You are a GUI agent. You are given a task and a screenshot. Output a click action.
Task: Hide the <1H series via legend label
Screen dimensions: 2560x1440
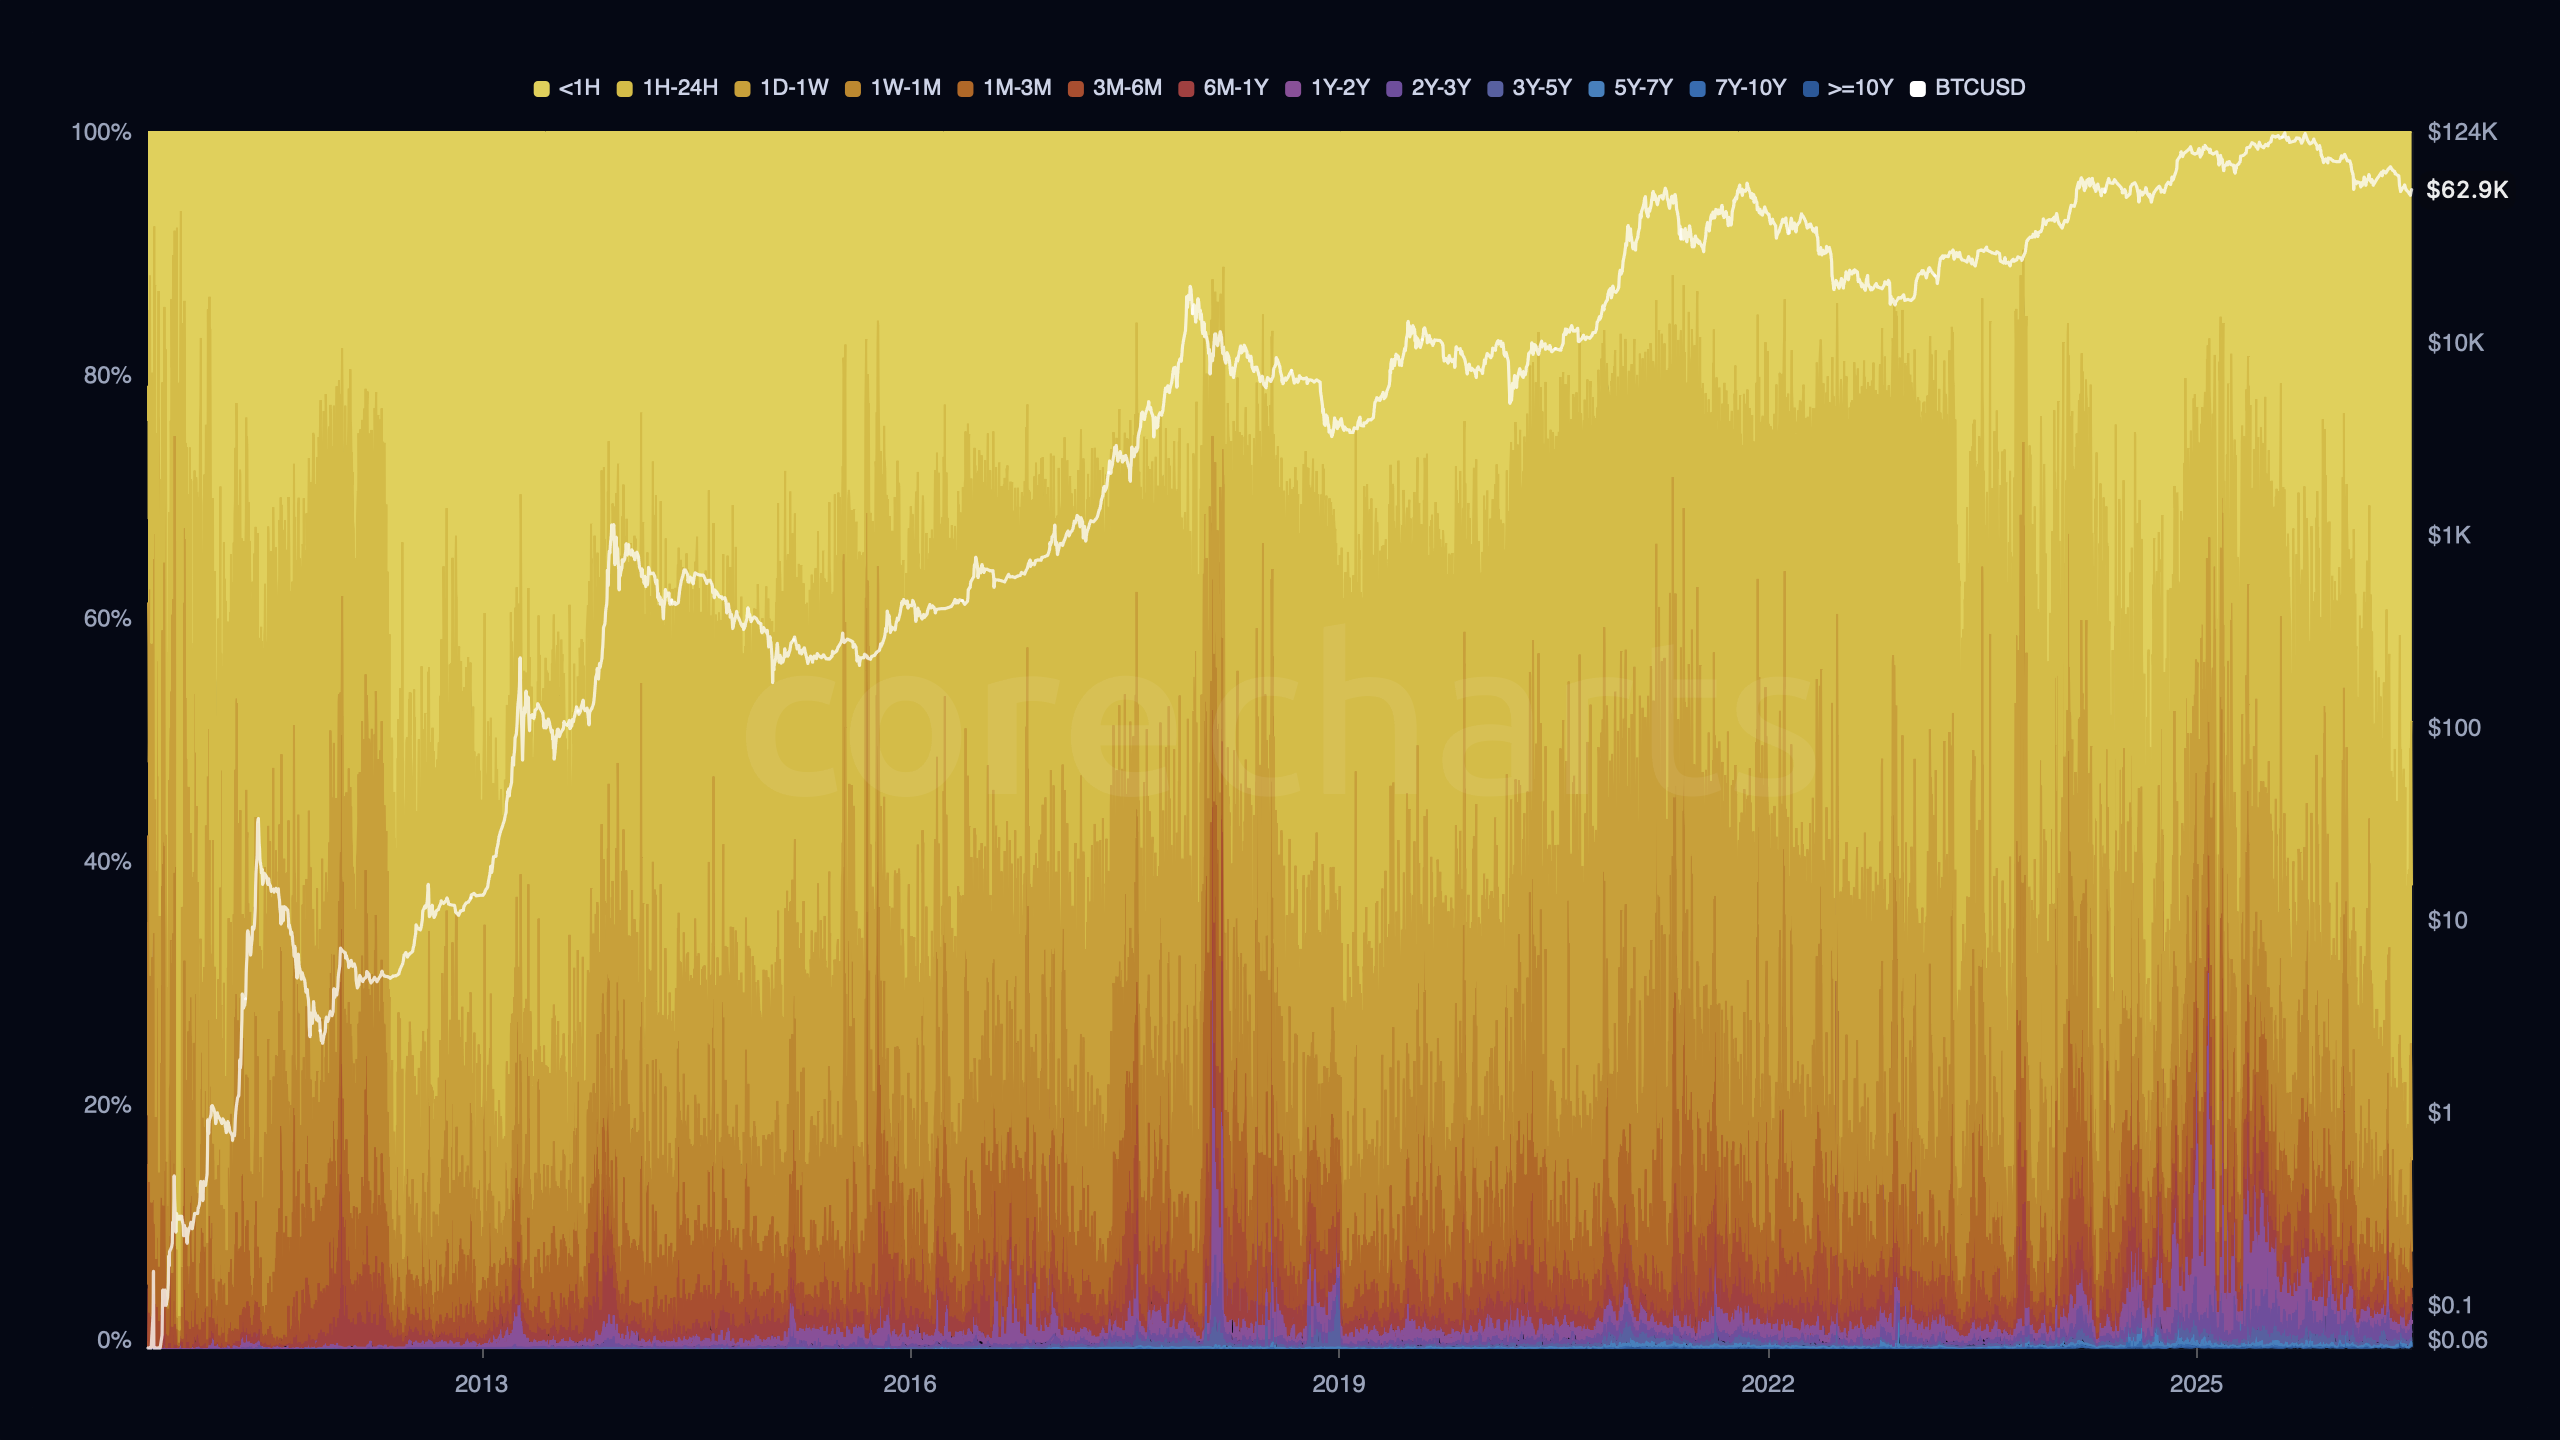coord(579,88)
